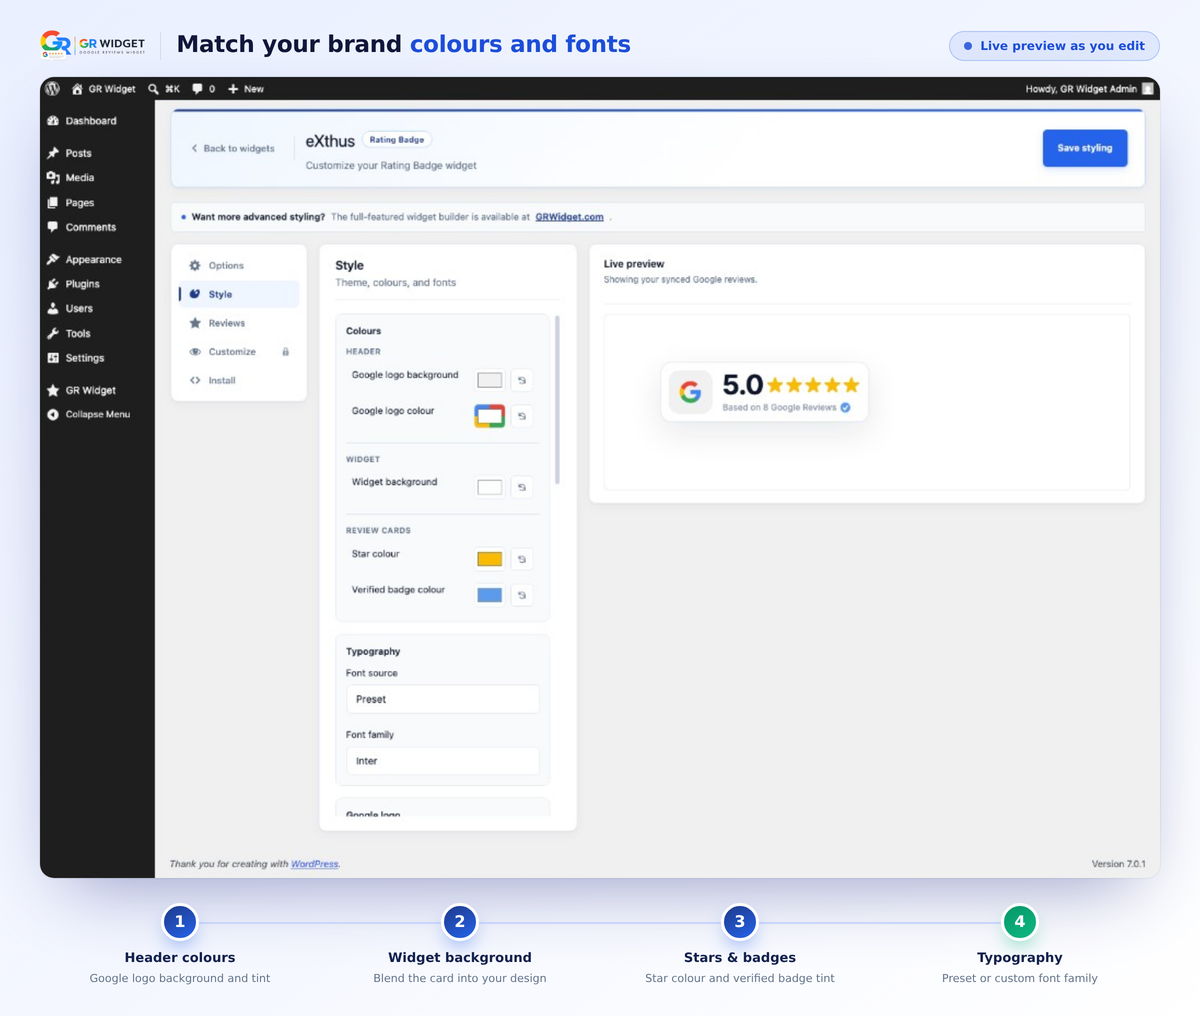Click the Appearance brush icon
The width and height of the screenshot is (1200, 1016).
tap(53, 259)
